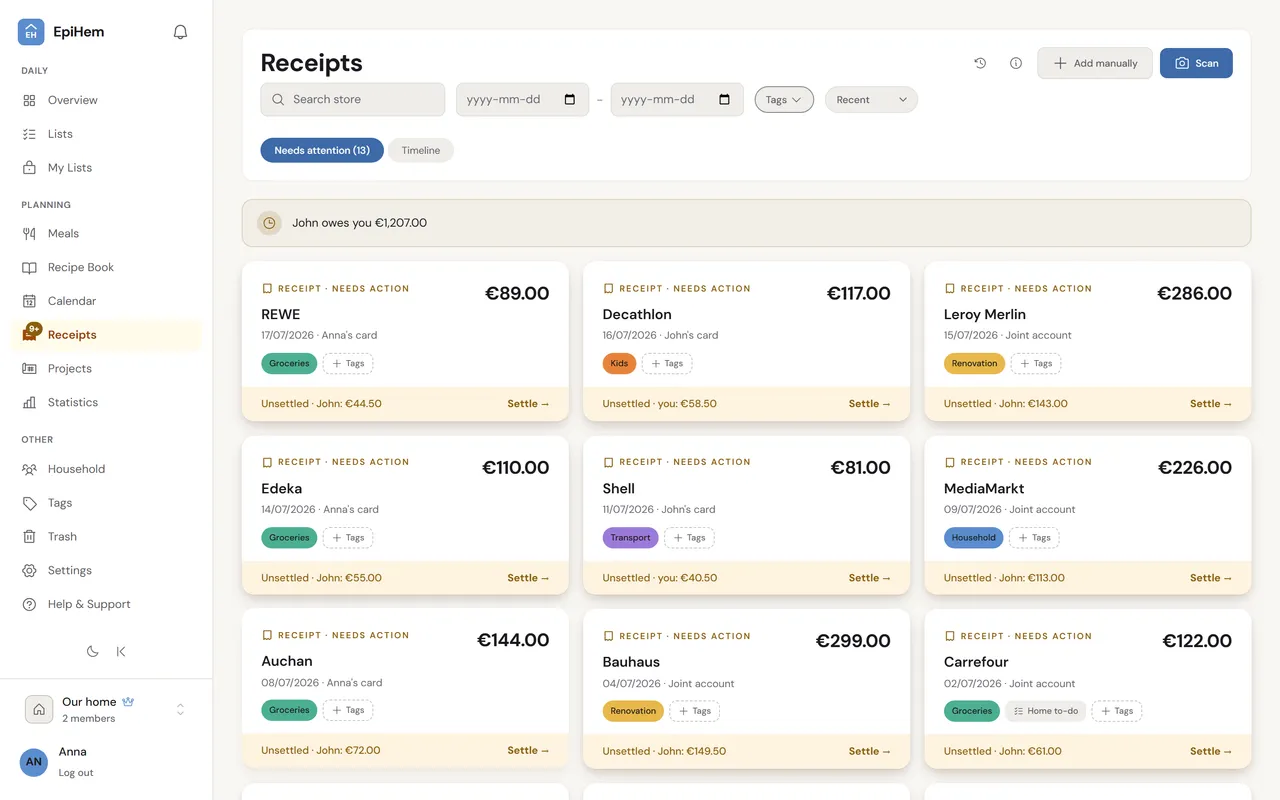The width and height of the screenshot is (1280, 800).
Task: Open the notifications bell
Action: click(180, 32)
